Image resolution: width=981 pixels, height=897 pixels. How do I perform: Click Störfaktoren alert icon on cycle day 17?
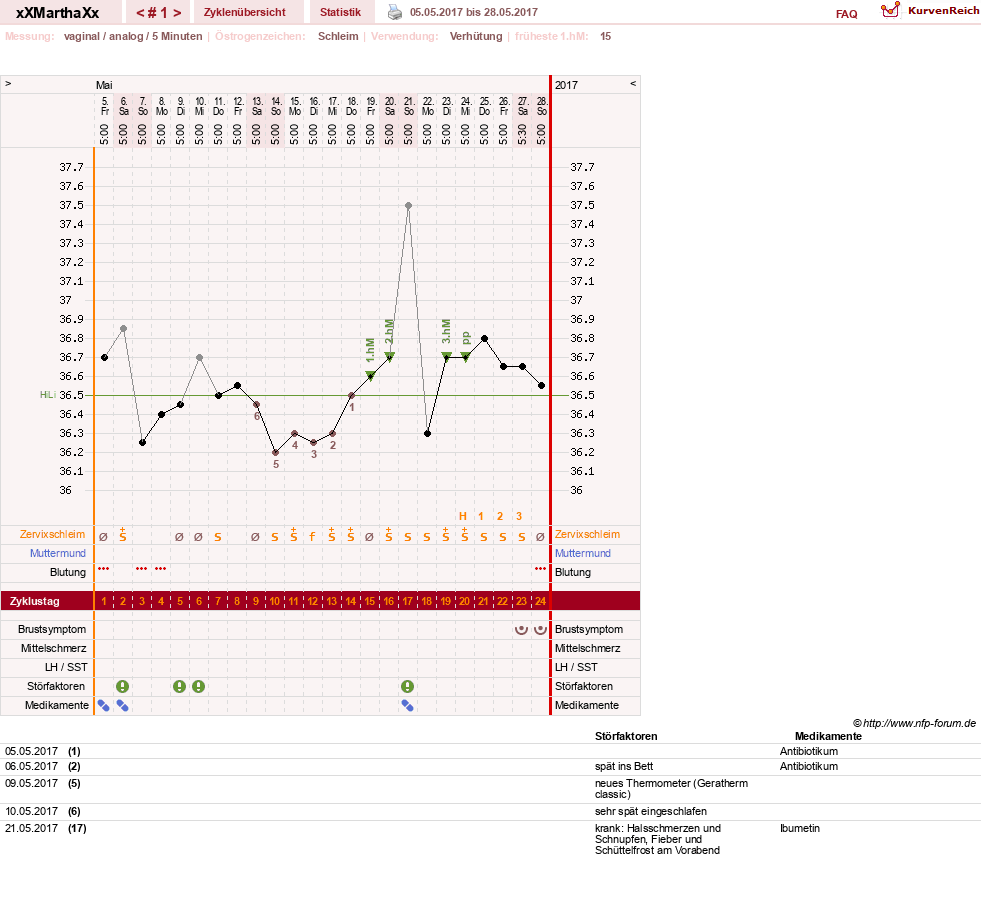[x=407, y=686]
